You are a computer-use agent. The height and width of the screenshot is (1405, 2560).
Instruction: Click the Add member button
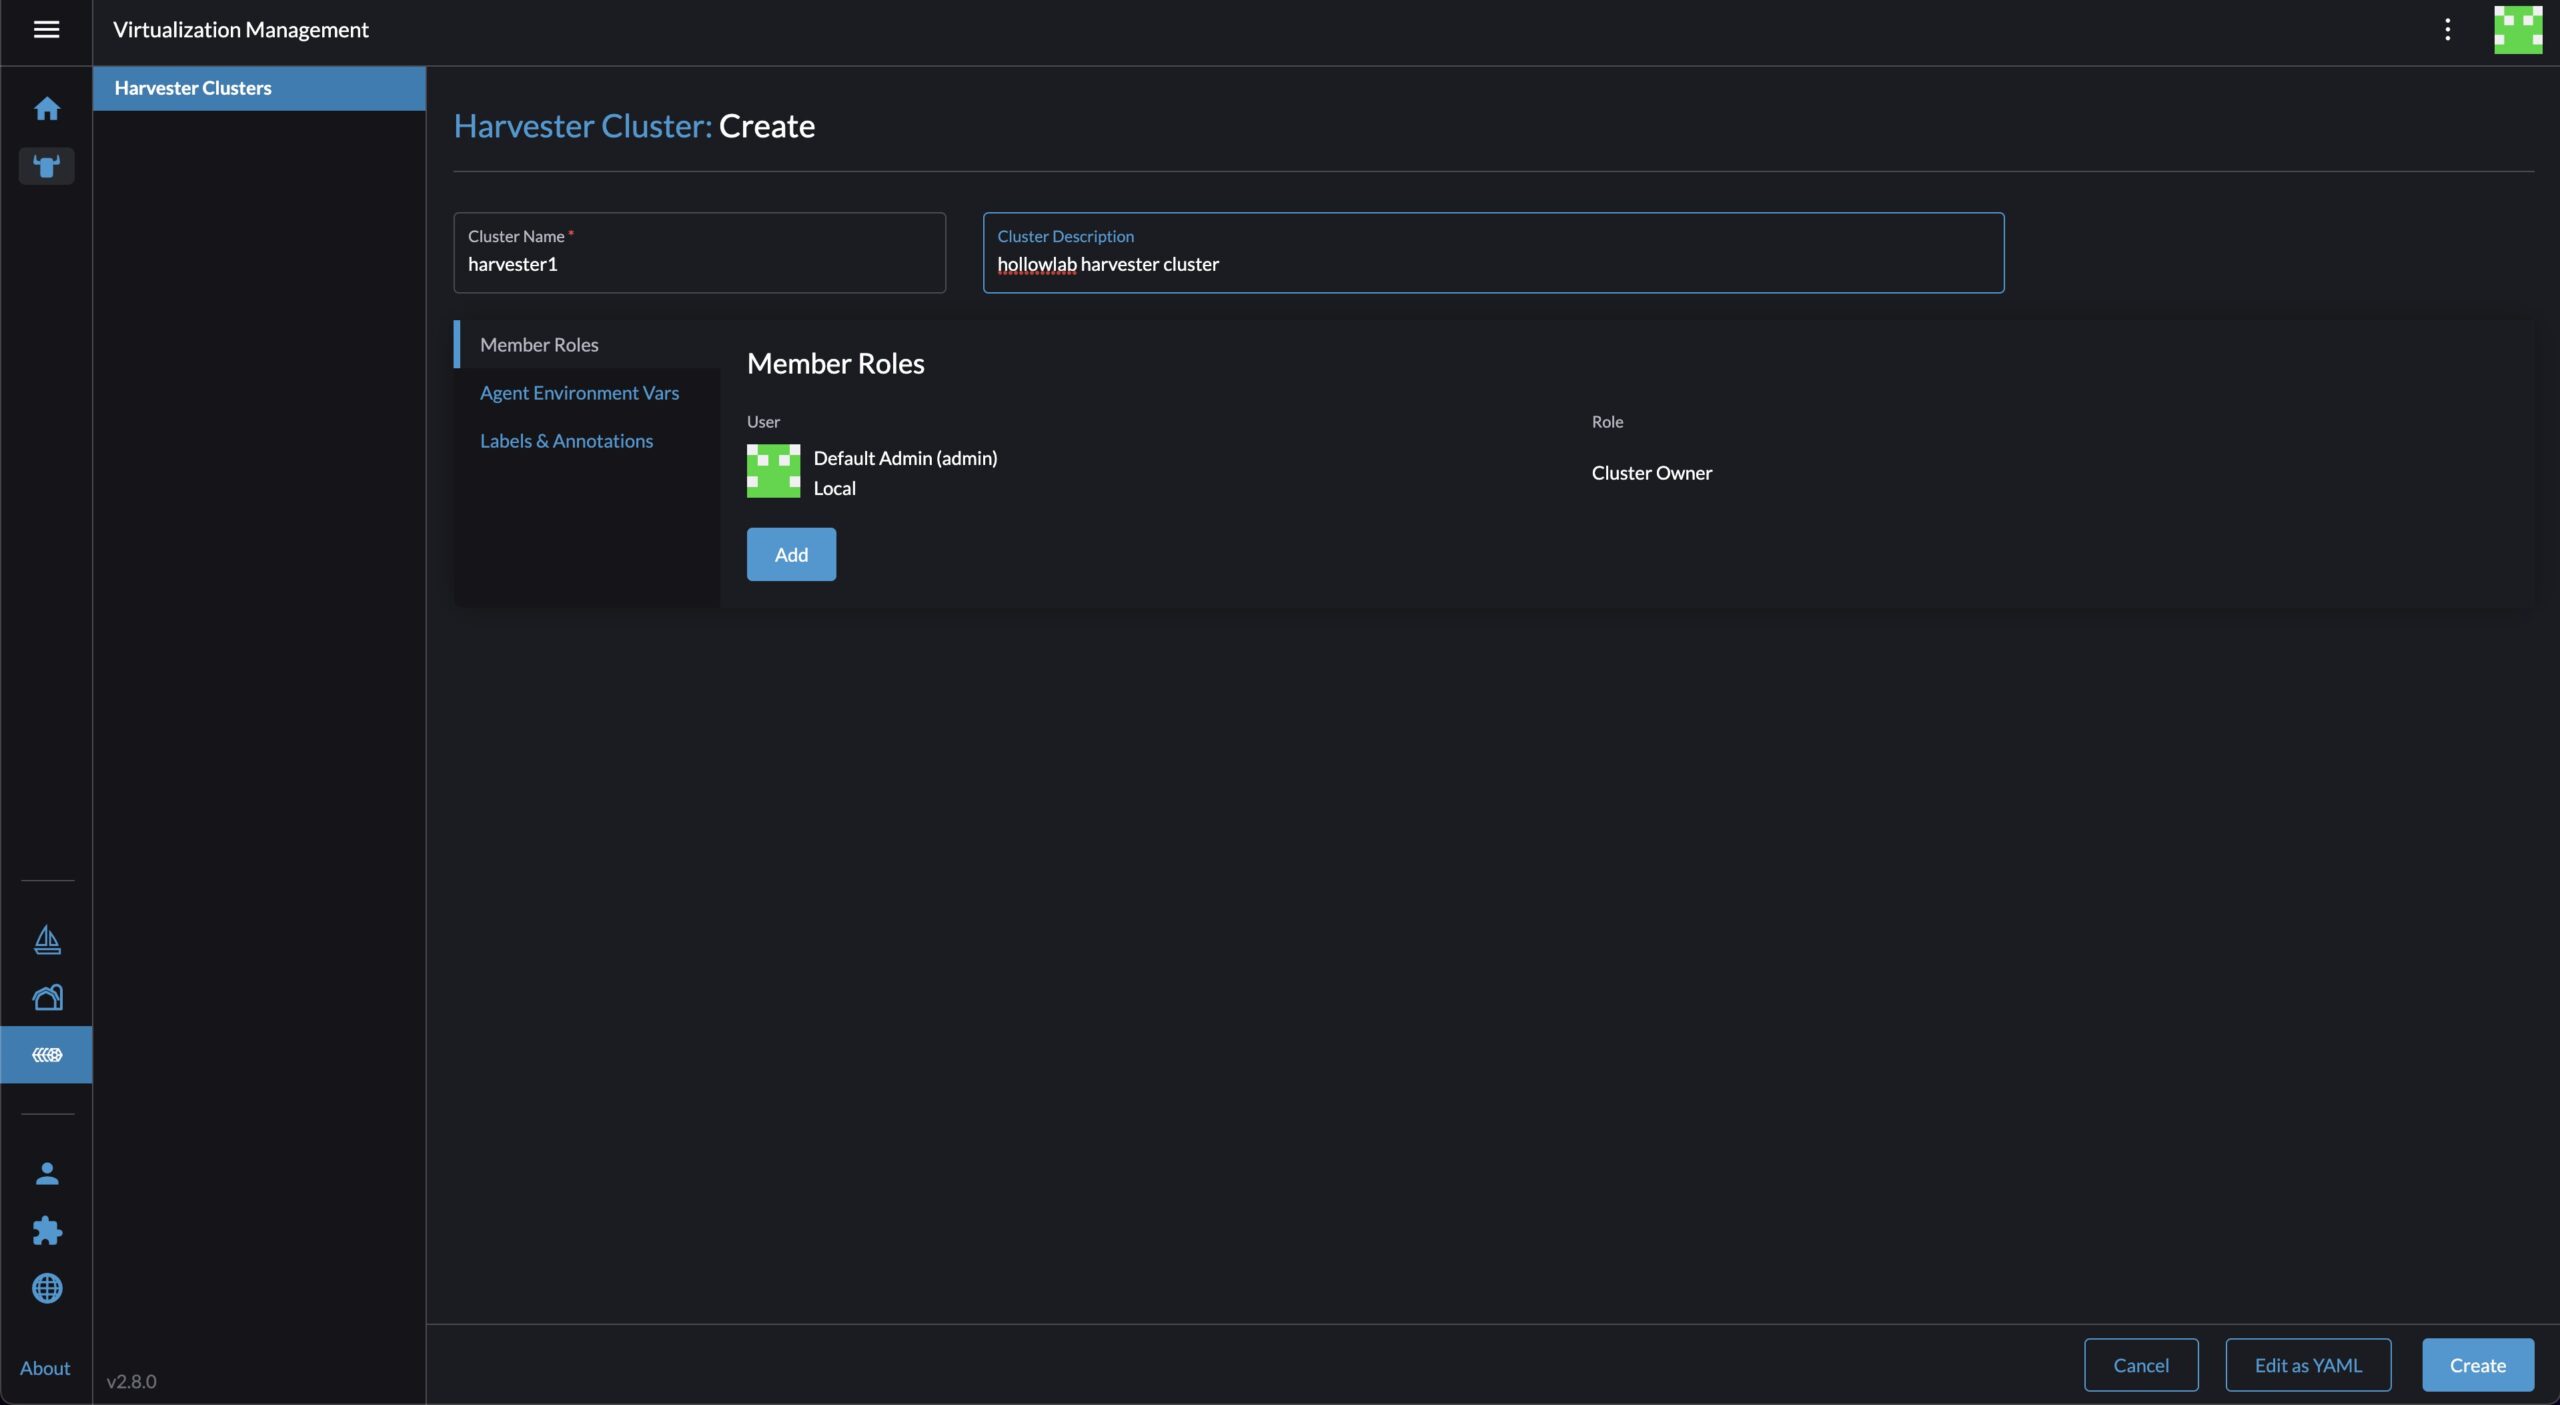(x=790, y=554)
